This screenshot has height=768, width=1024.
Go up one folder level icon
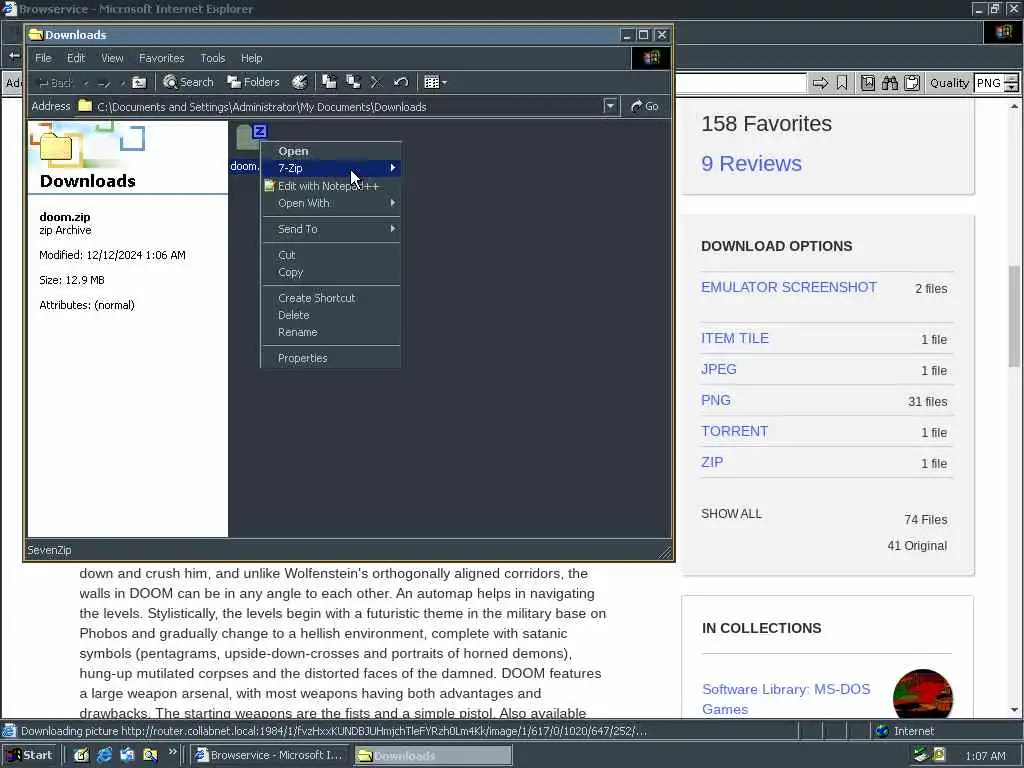click(139, 82)
